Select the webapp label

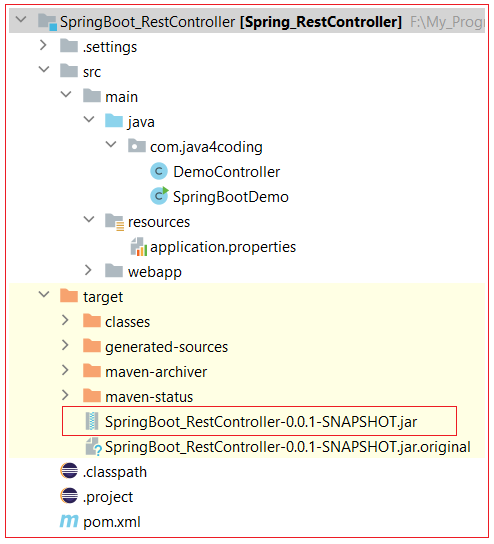click(155, 272)
